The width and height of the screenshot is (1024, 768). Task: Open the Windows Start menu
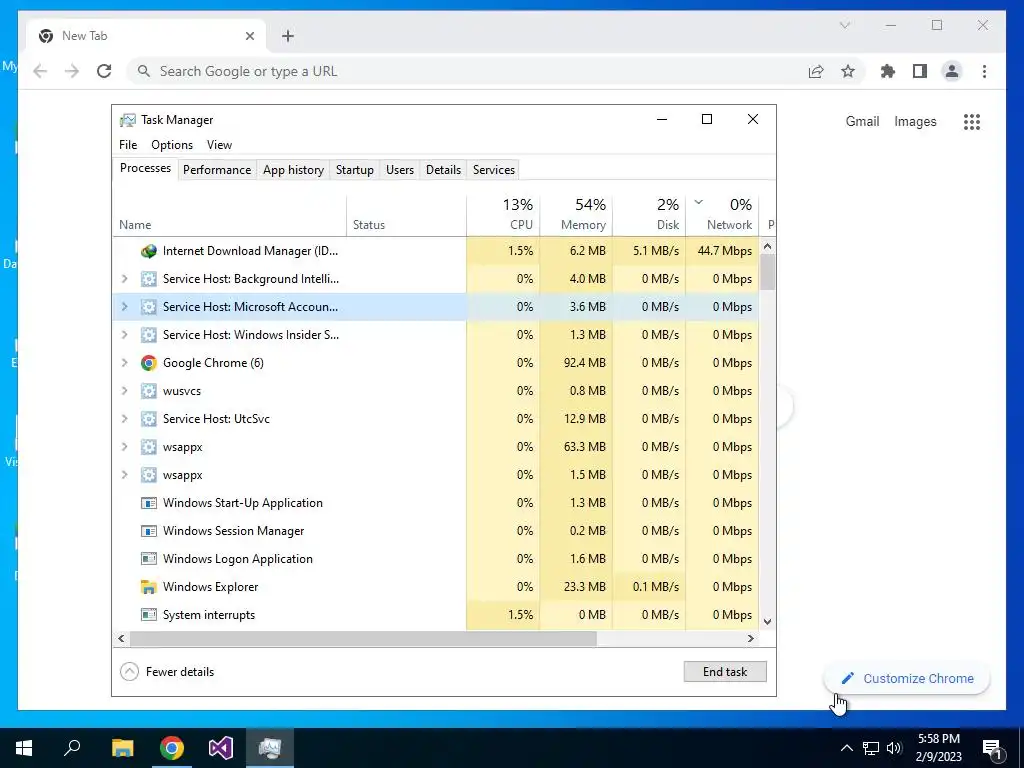24,748
